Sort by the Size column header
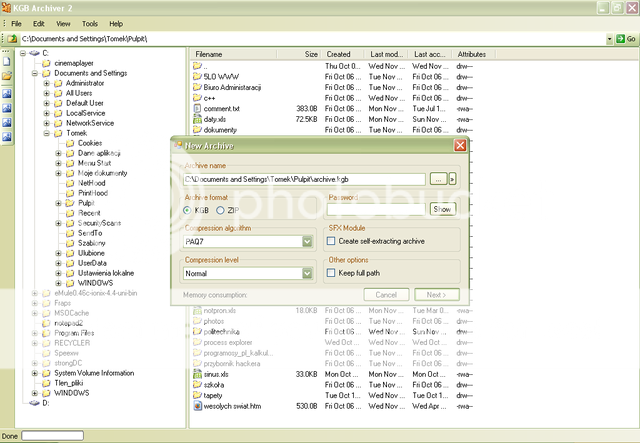The width and height of the screenshot is (640, 443). tap(299, 54)
